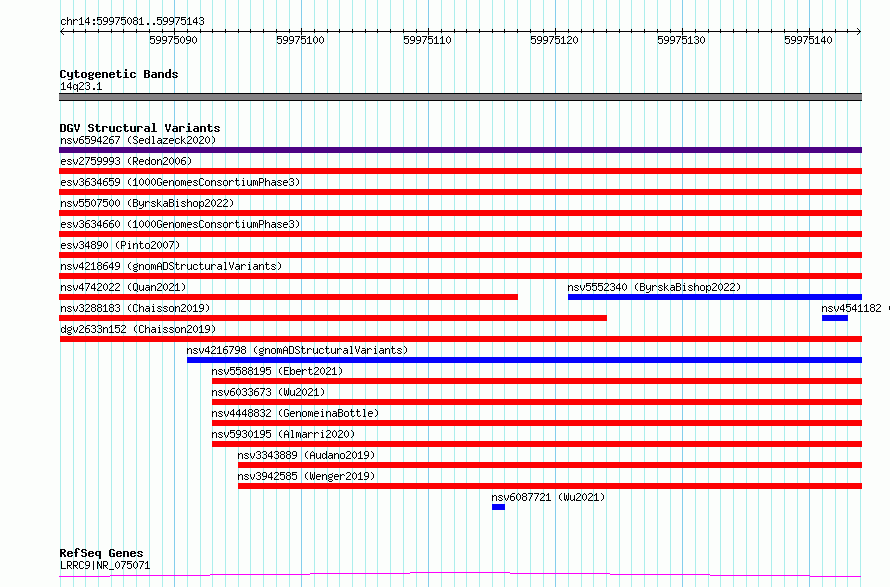
Task: Click the RefSeq Genes track title
Action: (x=102, y=554)
